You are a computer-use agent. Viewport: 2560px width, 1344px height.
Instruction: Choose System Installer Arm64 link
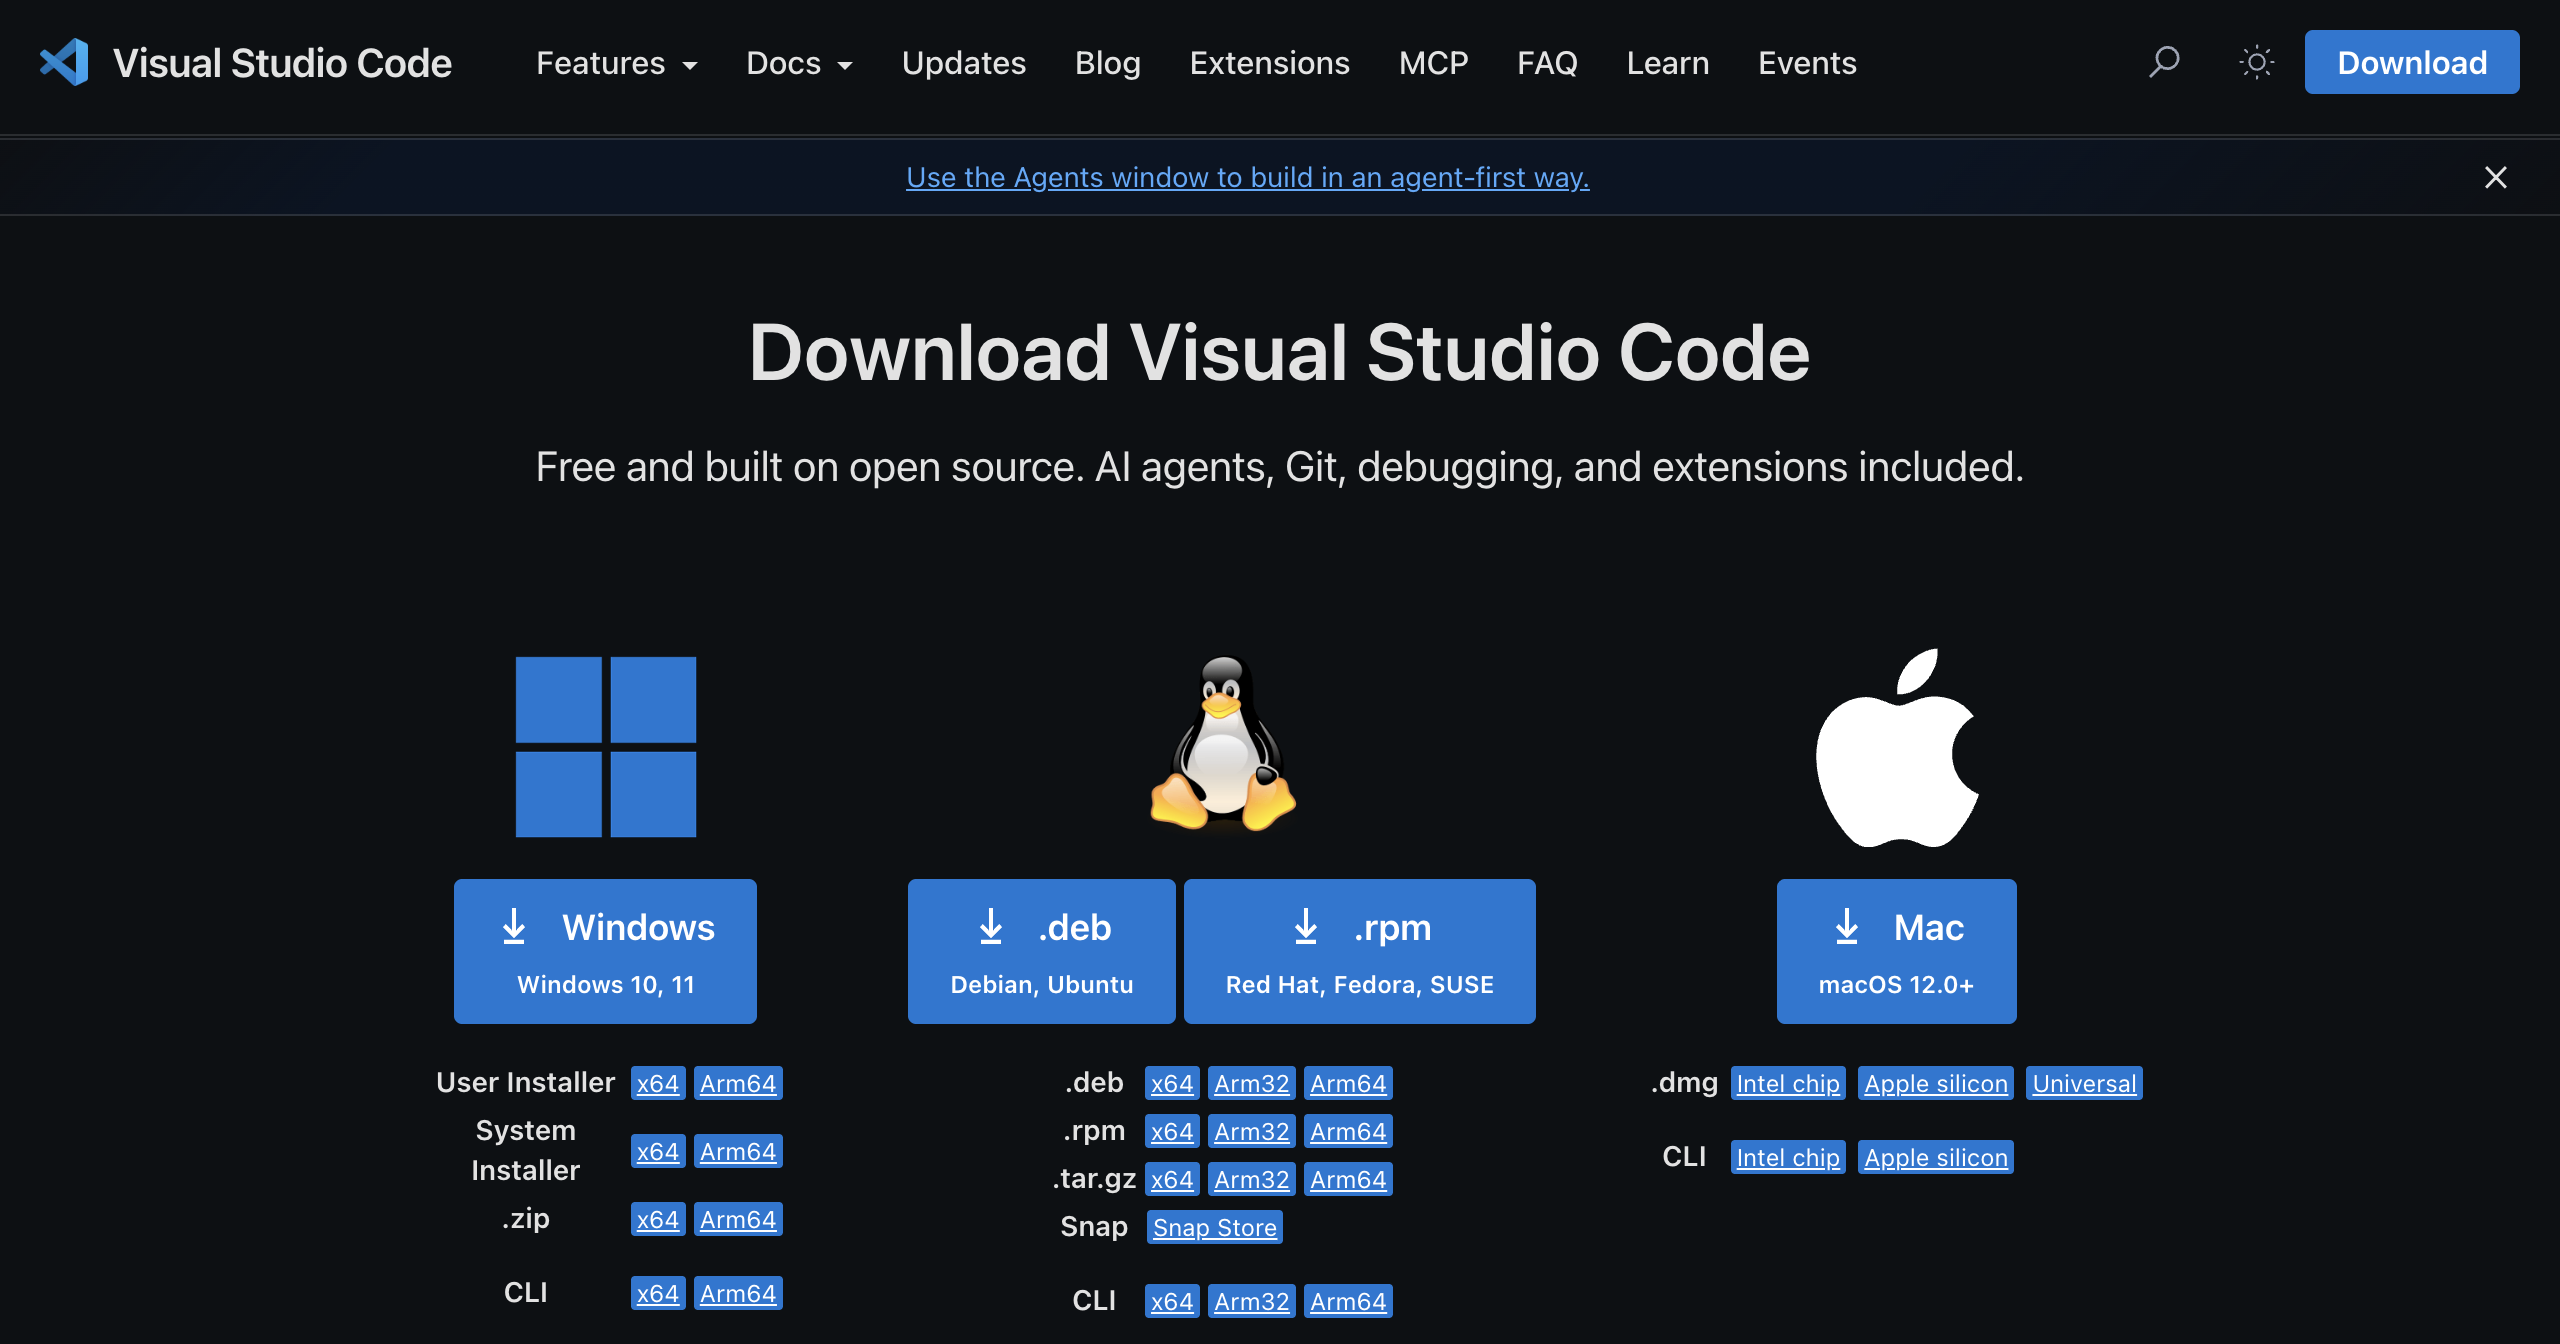[738, 1151]
